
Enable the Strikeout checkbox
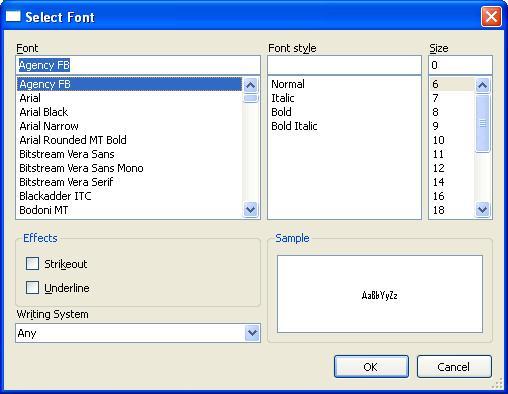pos(32,264)
